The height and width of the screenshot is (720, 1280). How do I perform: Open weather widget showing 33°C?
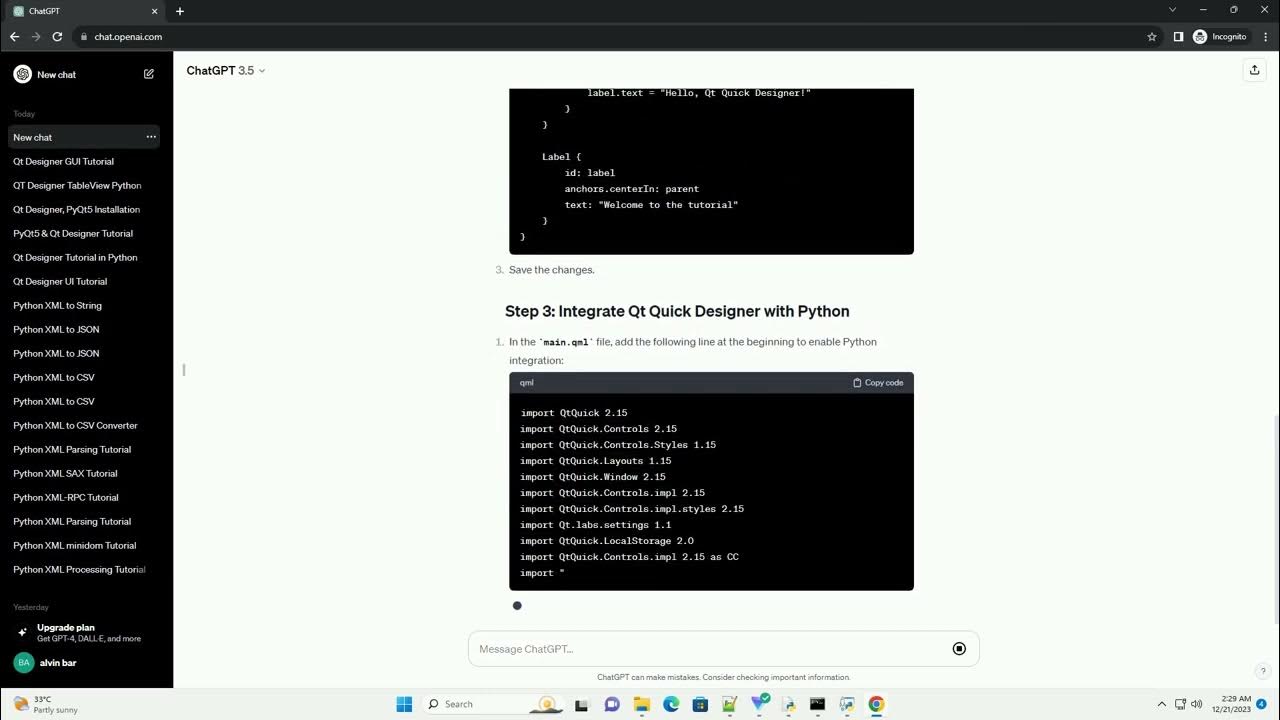45,704
